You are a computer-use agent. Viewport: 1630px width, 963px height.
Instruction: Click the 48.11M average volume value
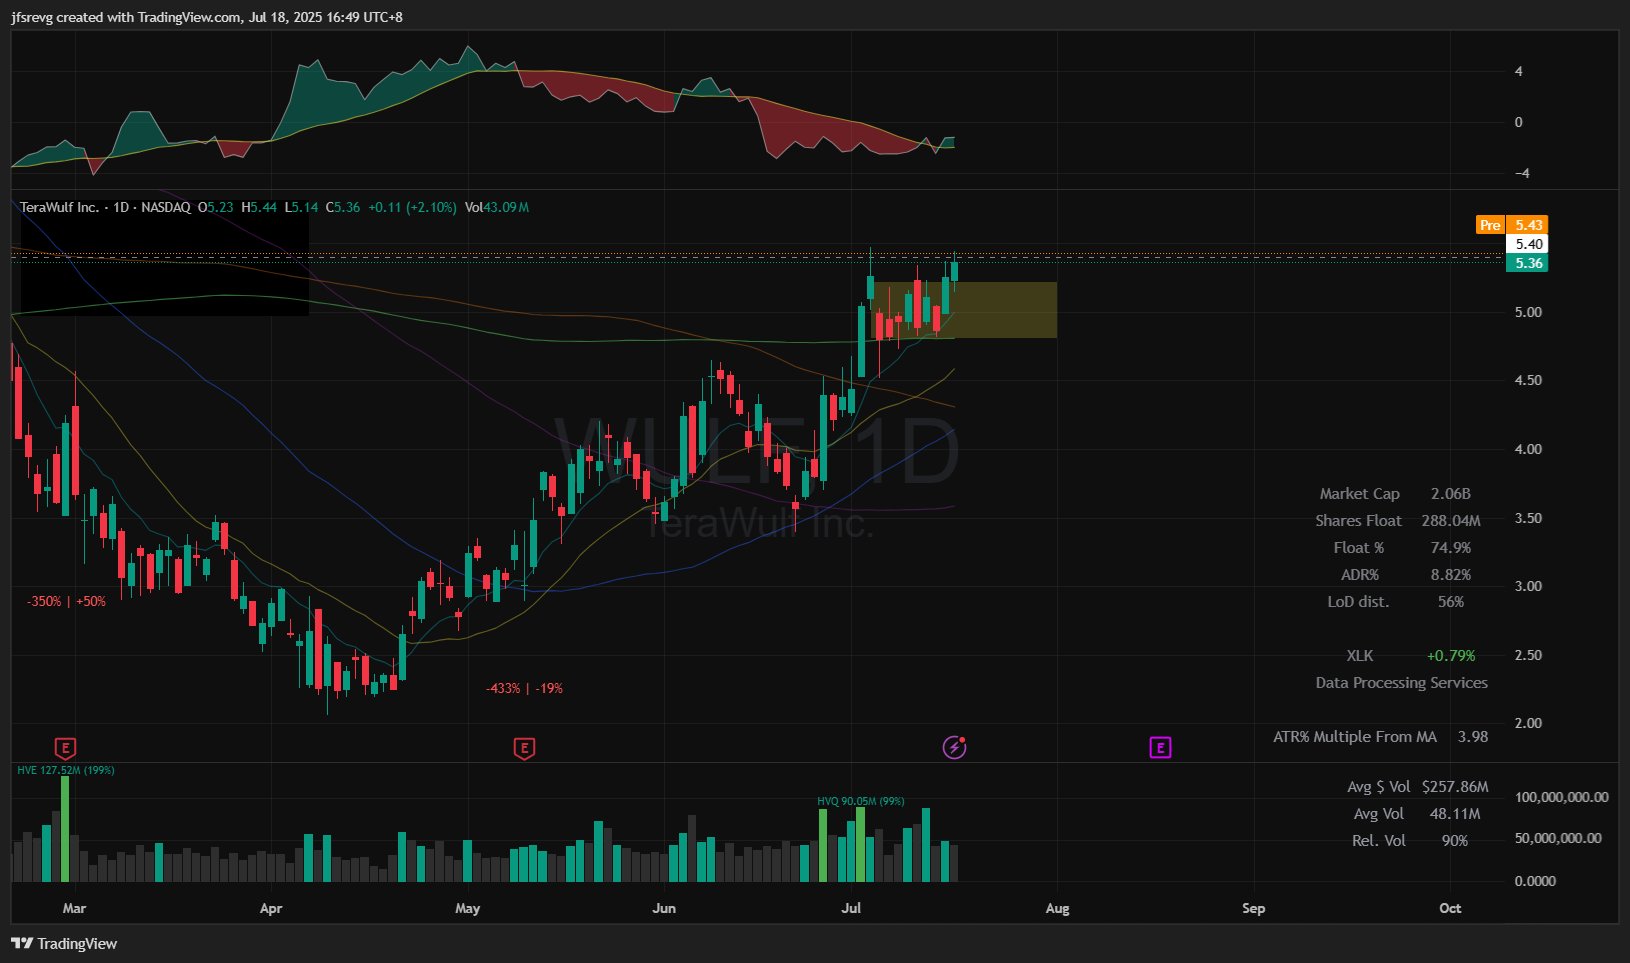pyautogui.click(x=1454, y=813)
